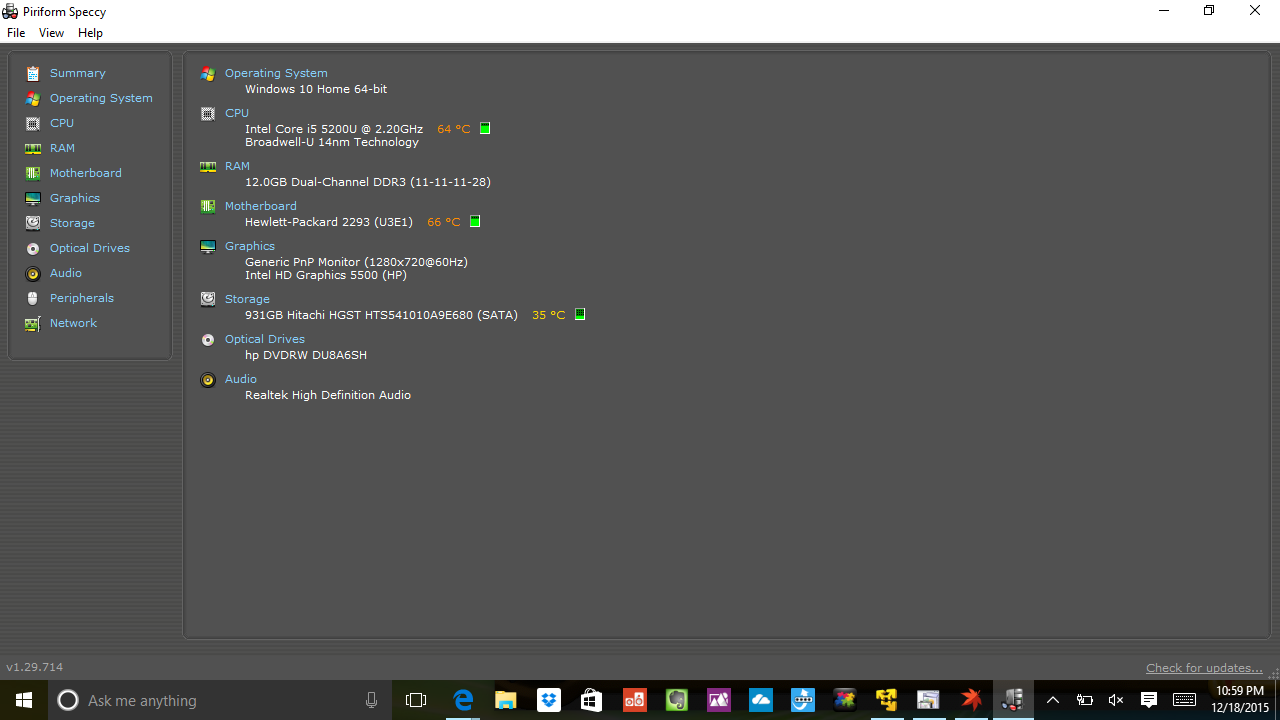The height and width of the screenshot is (720, 1280).
Task: Click 'Hewlett-Packard 2293 (U3E1)' text
Action: tap(329, 222)
